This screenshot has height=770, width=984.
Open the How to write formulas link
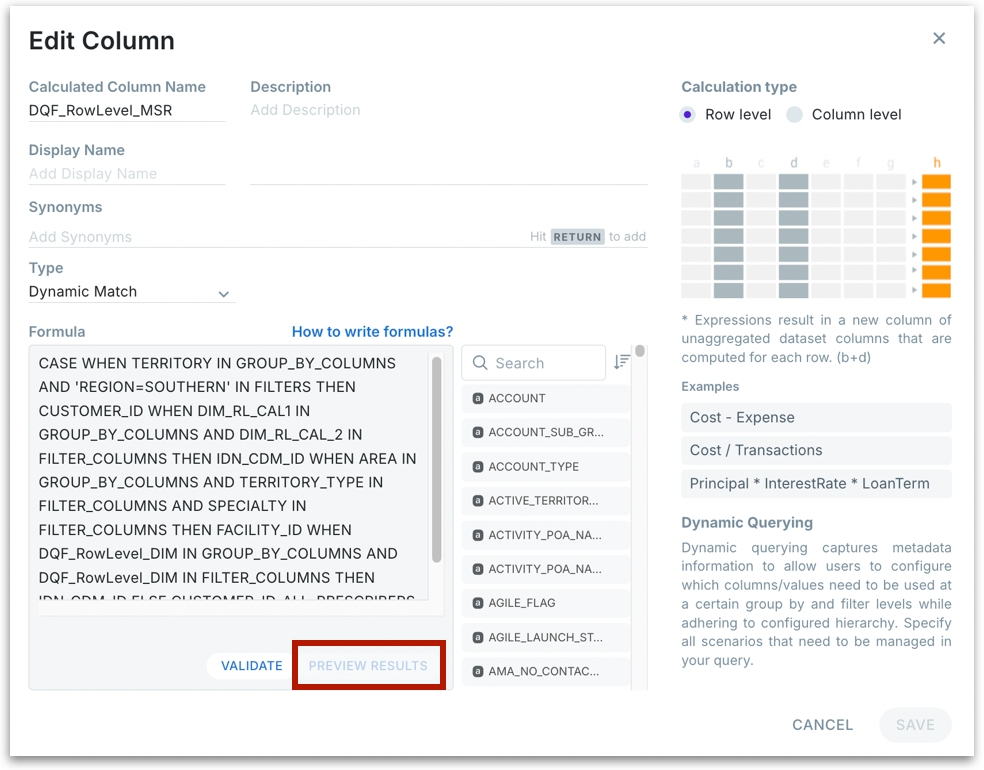372,332
